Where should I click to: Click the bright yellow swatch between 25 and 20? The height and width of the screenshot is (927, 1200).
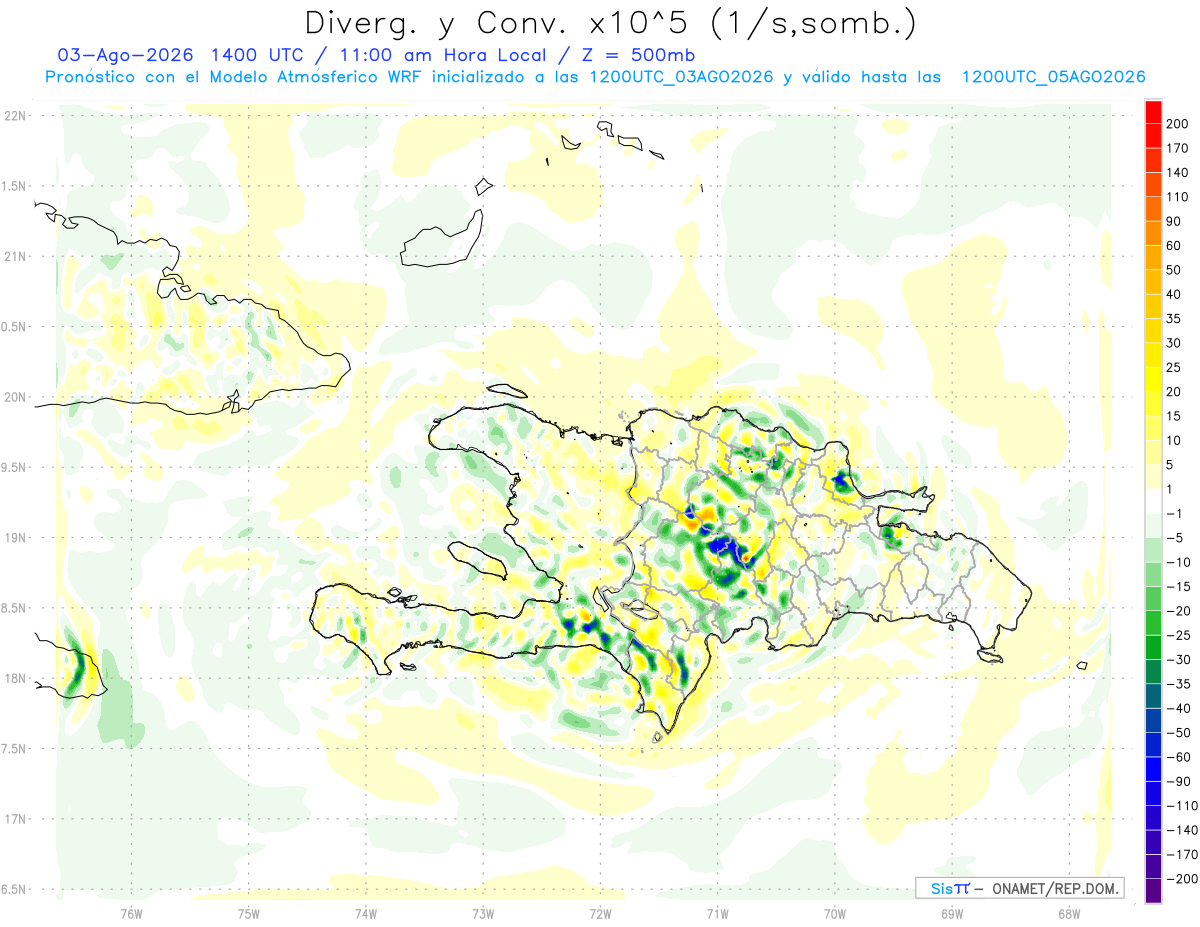point(1153,379)
